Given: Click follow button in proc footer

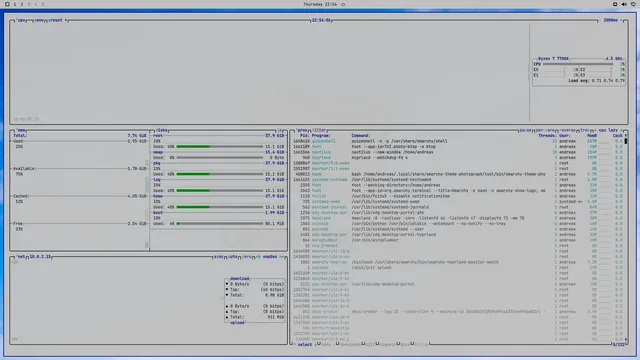Looking at the screenshot, I should (421, 344).
